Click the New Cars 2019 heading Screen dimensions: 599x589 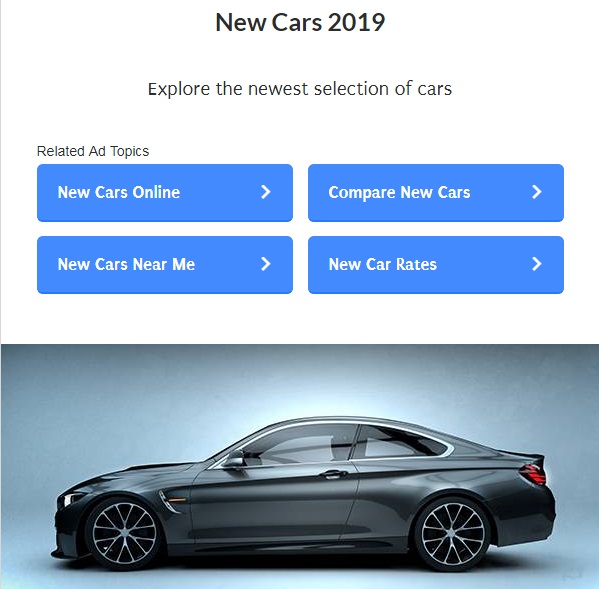tap(300, 23)
